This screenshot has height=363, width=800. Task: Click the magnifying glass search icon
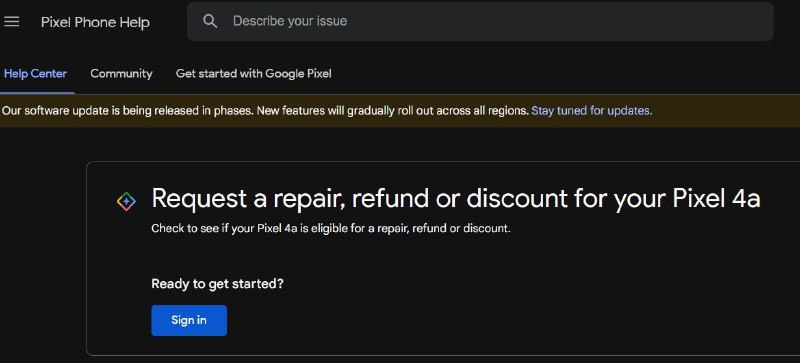(x=210, y=21)
